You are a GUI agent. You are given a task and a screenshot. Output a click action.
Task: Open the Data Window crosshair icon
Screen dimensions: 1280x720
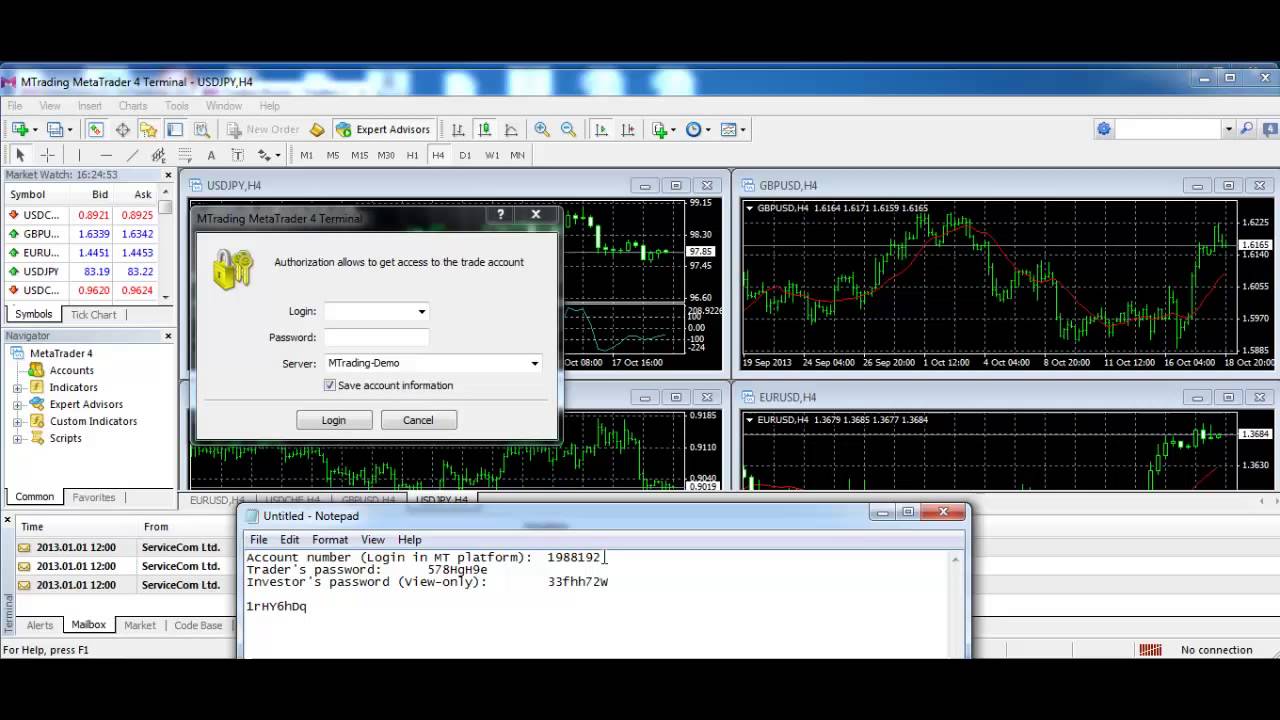pyautogui.click(x=122, y=129)
